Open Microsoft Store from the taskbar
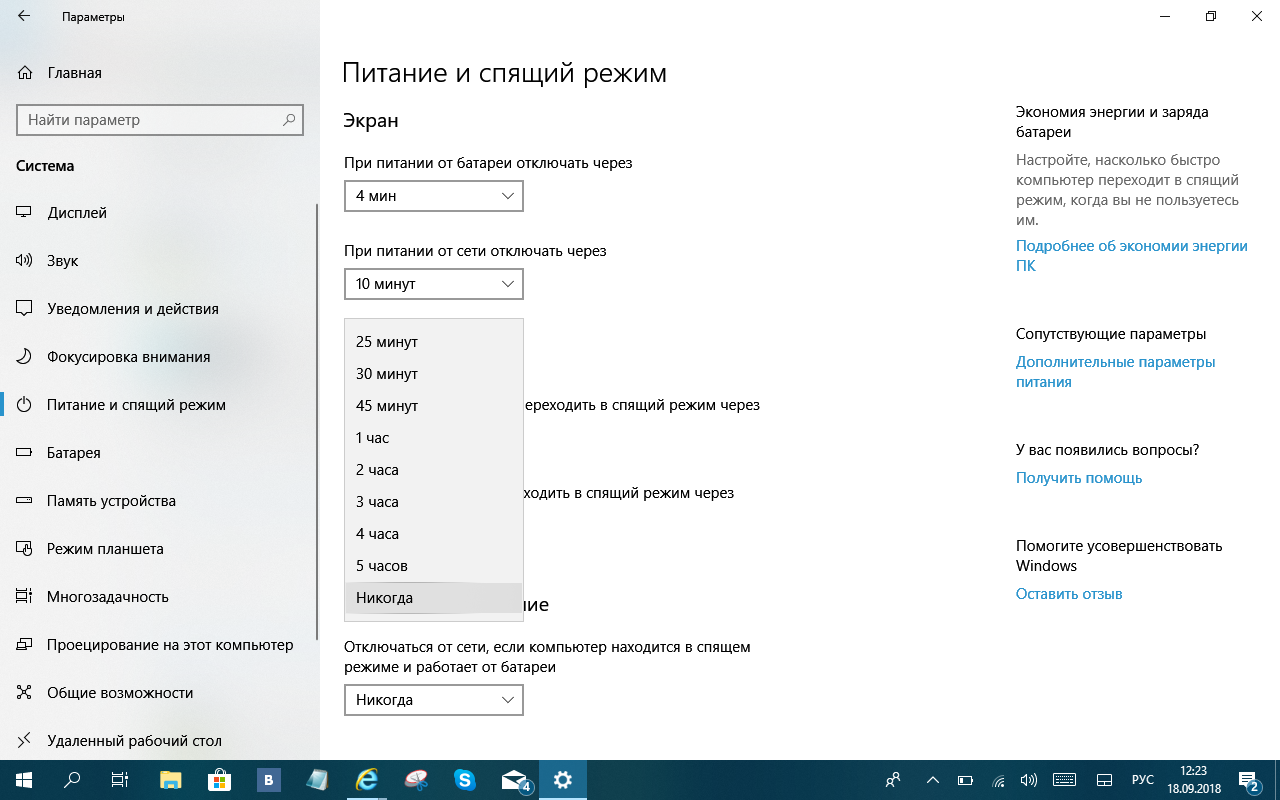Viewport: 1280px width, 800px height. (220, 780)
